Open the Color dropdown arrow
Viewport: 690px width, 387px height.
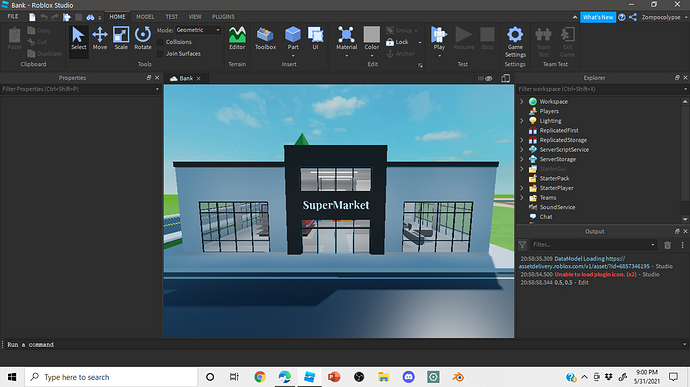(x=371, y=56)
